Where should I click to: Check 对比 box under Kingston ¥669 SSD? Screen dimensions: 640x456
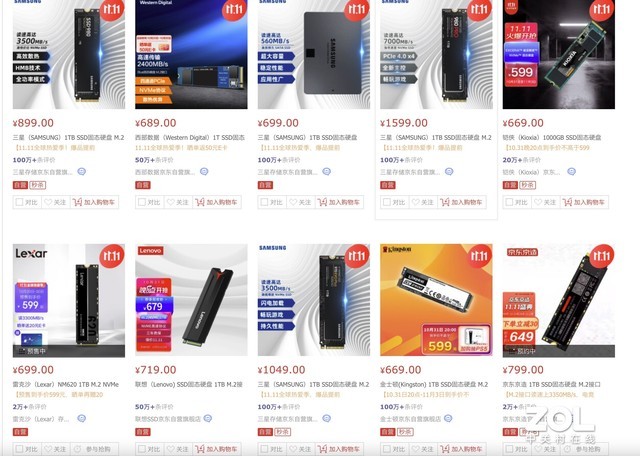[387, 449]
